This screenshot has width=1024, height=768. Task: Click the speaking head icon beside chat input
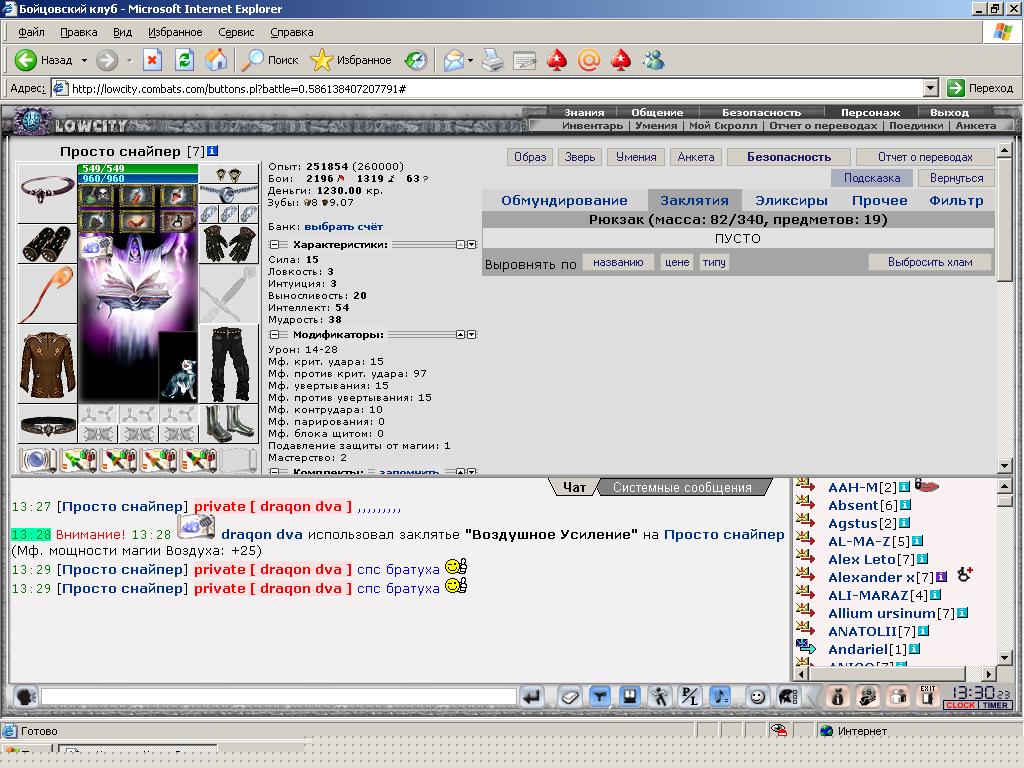[25, 697]
